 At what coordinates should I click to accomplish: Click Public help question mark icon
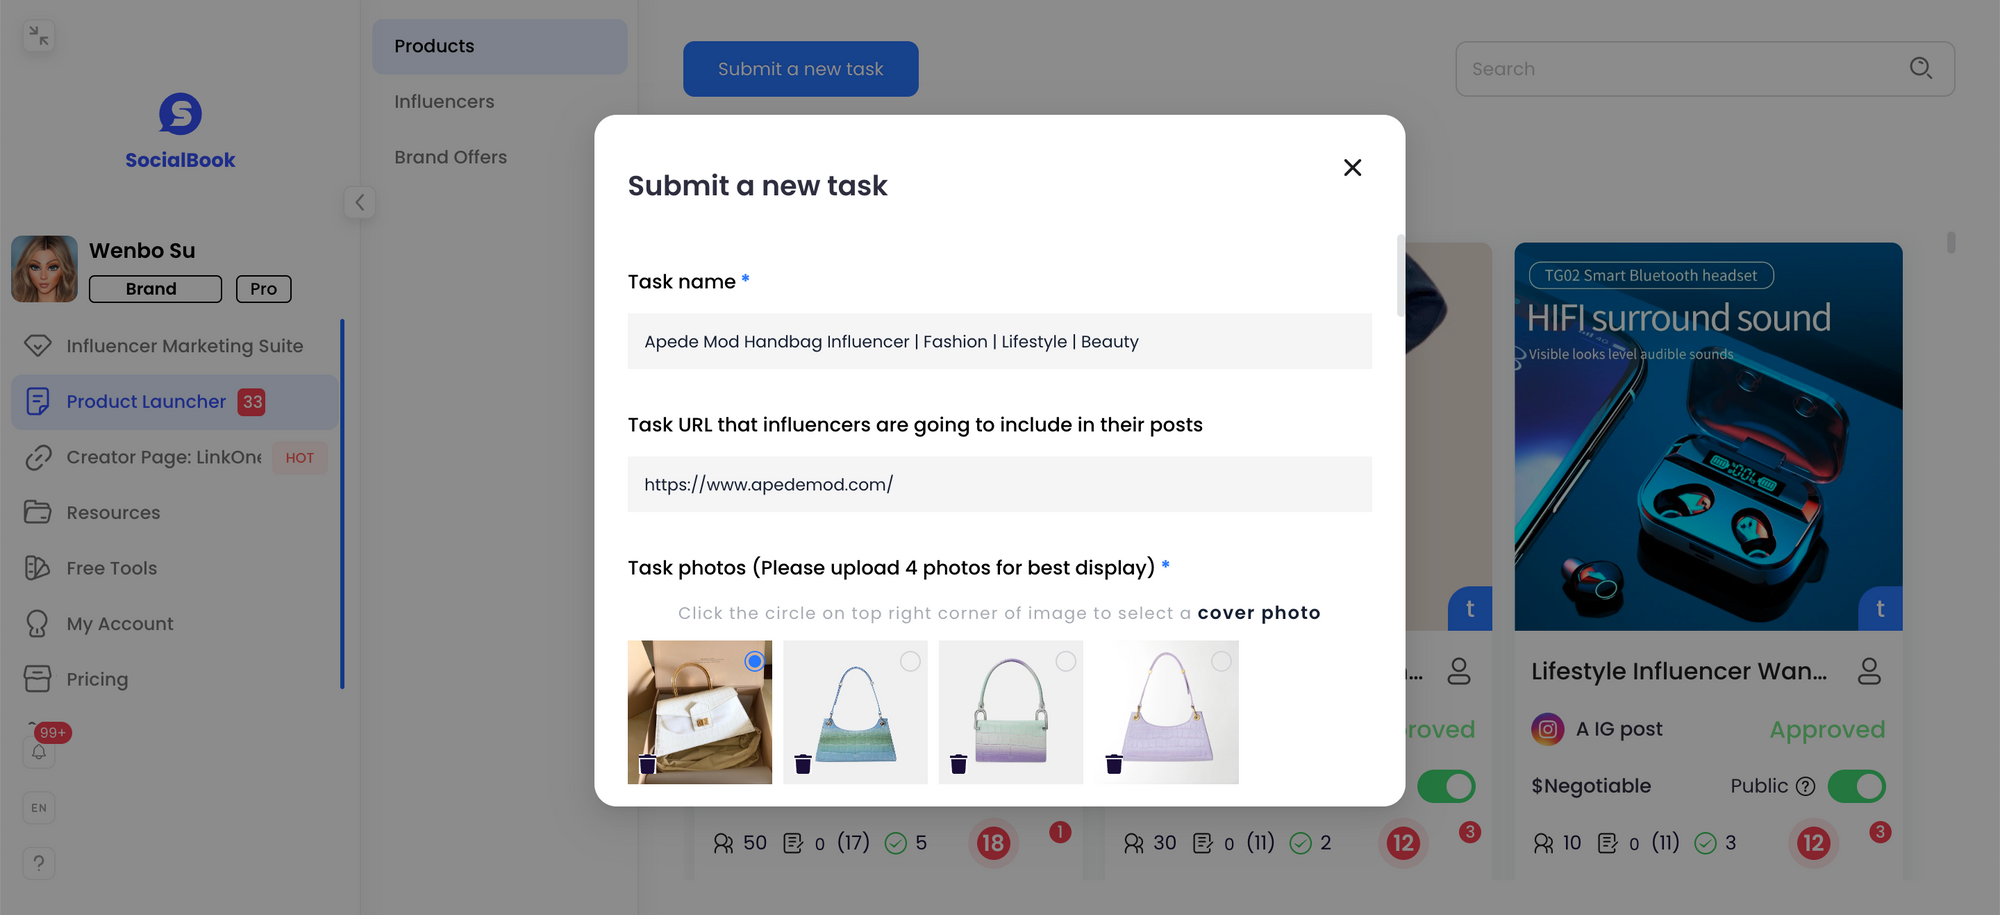coord(1805,786)
